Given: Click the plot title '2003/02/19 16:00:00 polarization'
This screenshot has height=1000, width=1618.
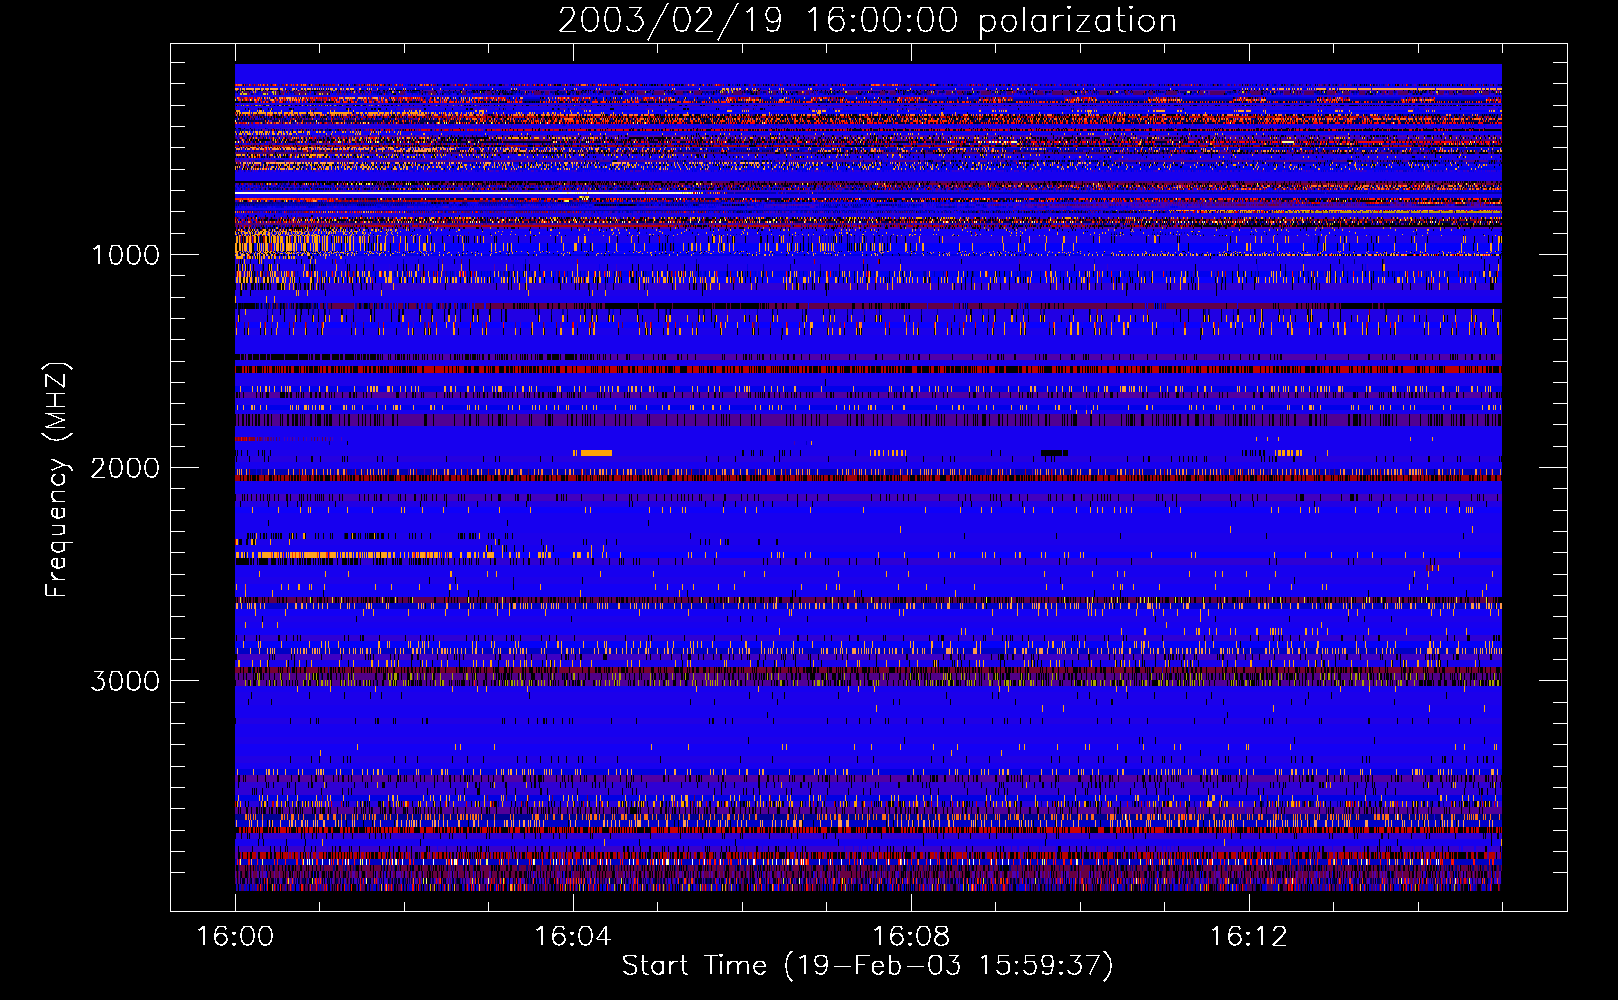Looking at the screenshot, I should point(867,21).
